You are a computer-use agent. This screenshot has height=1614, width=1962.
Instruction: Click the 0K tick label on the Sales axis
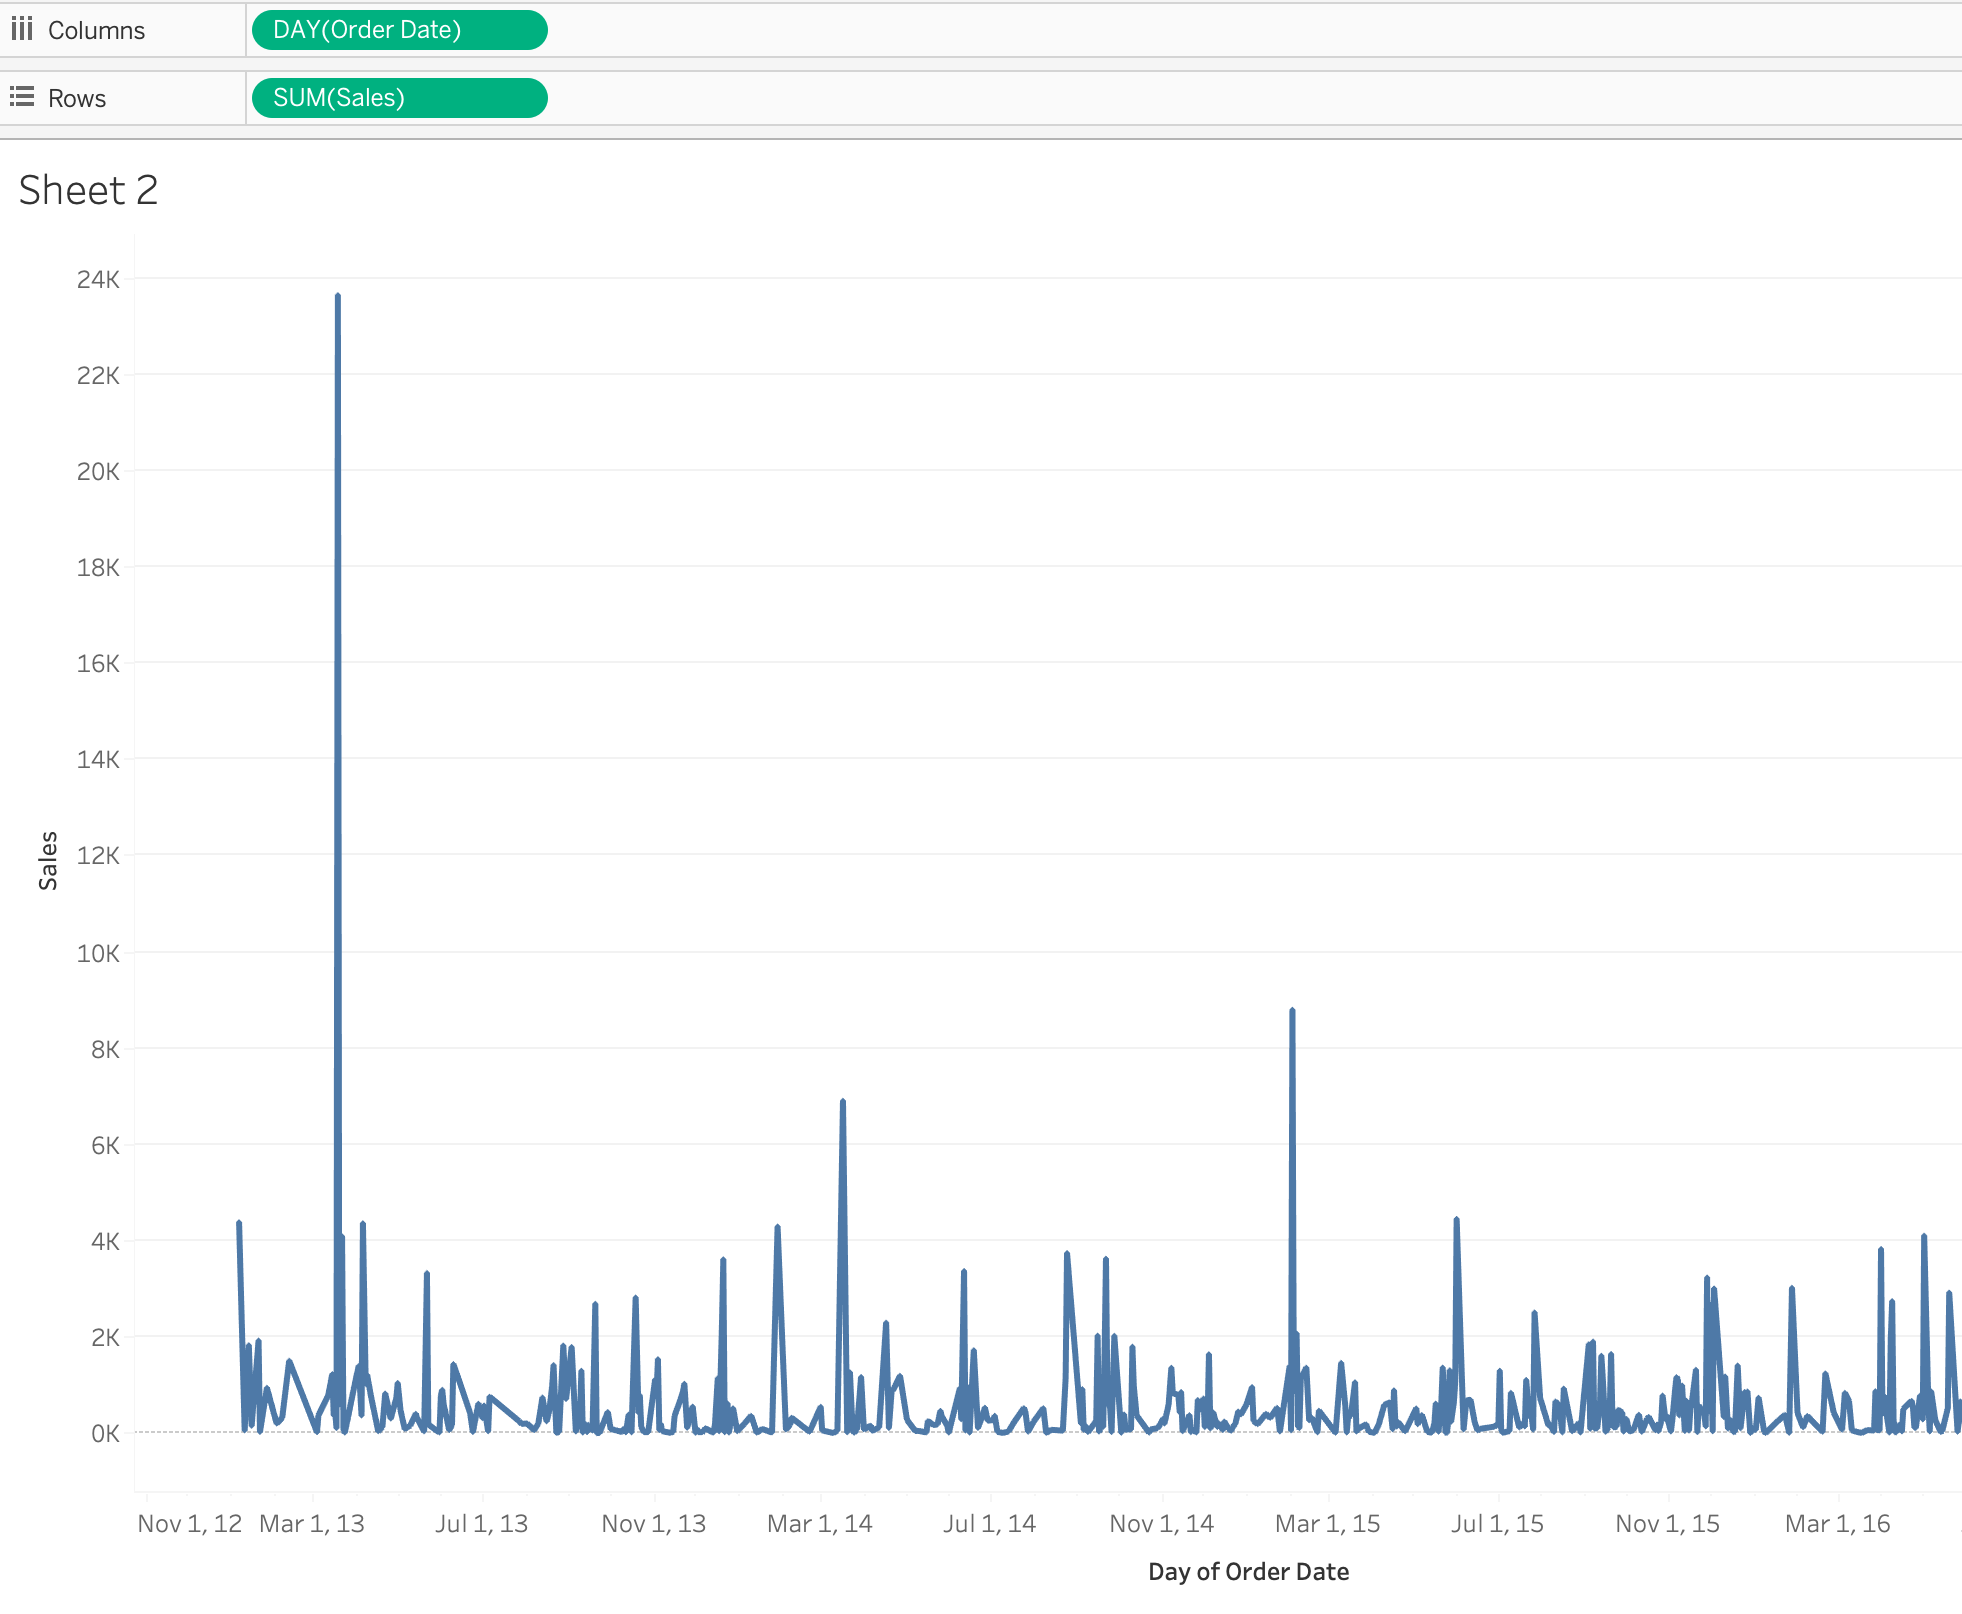[x=105, y=1433]
